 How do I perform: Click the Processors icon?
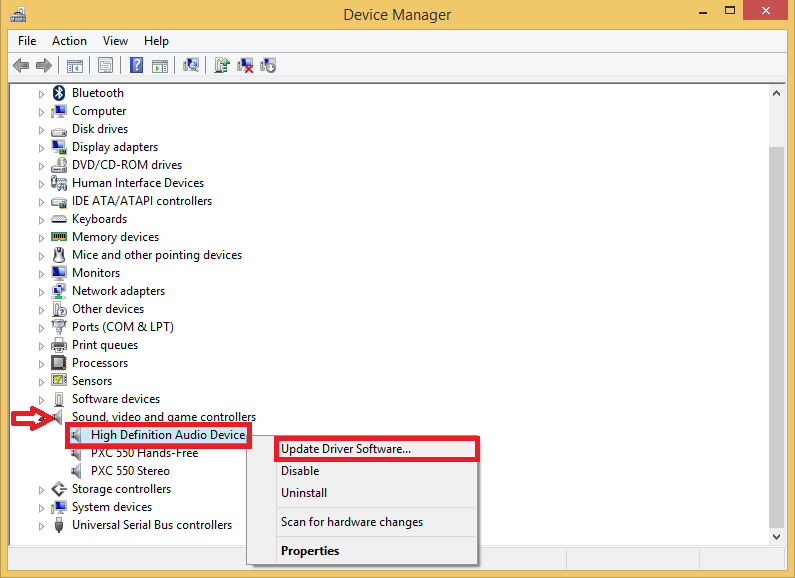59,363
